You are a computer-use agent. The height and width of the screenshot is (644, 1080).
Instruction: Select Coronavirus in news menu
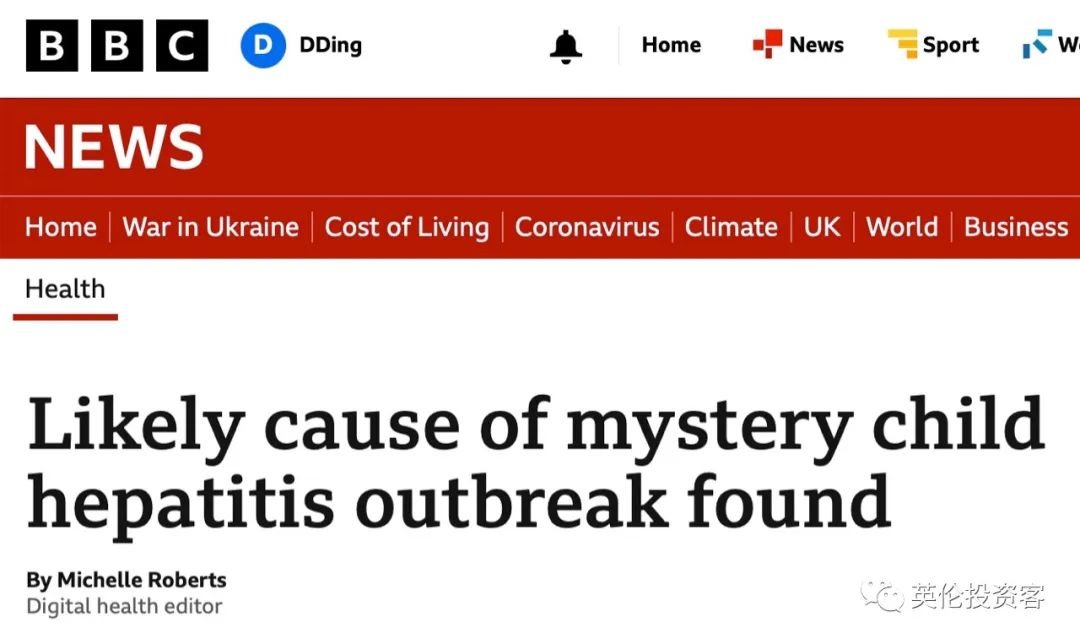pos(587,227)
